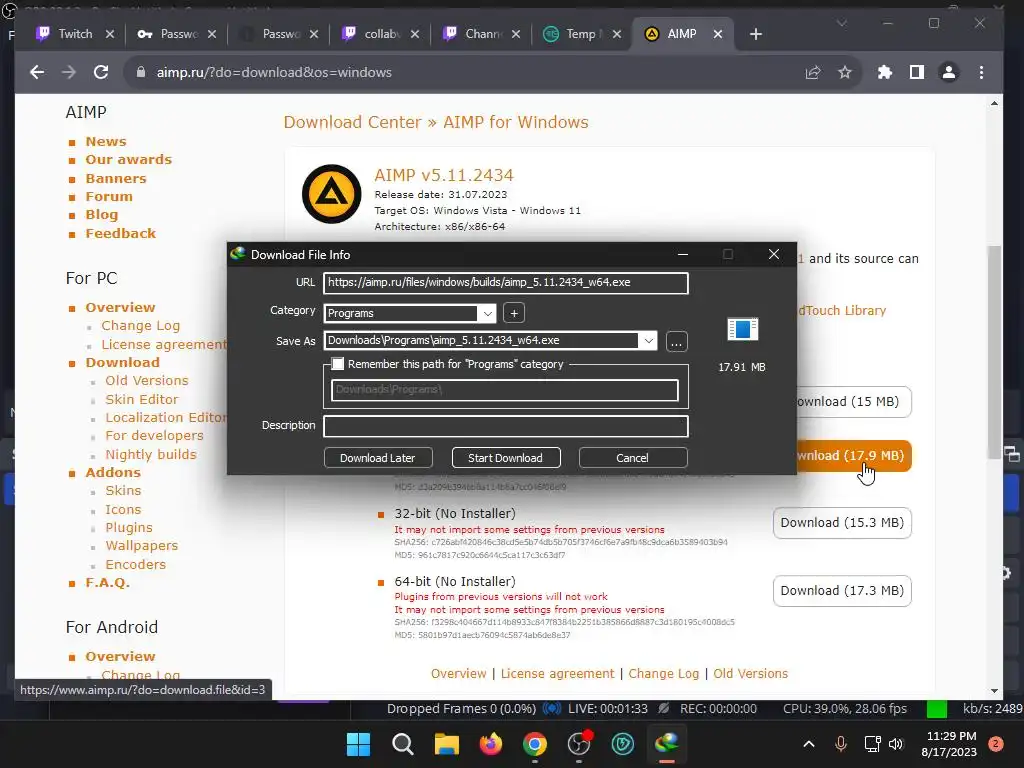The height and width of the screenshot is (768, 1024).
Task: Enable Remember this path for Programs category
Action: pos(338,364)
